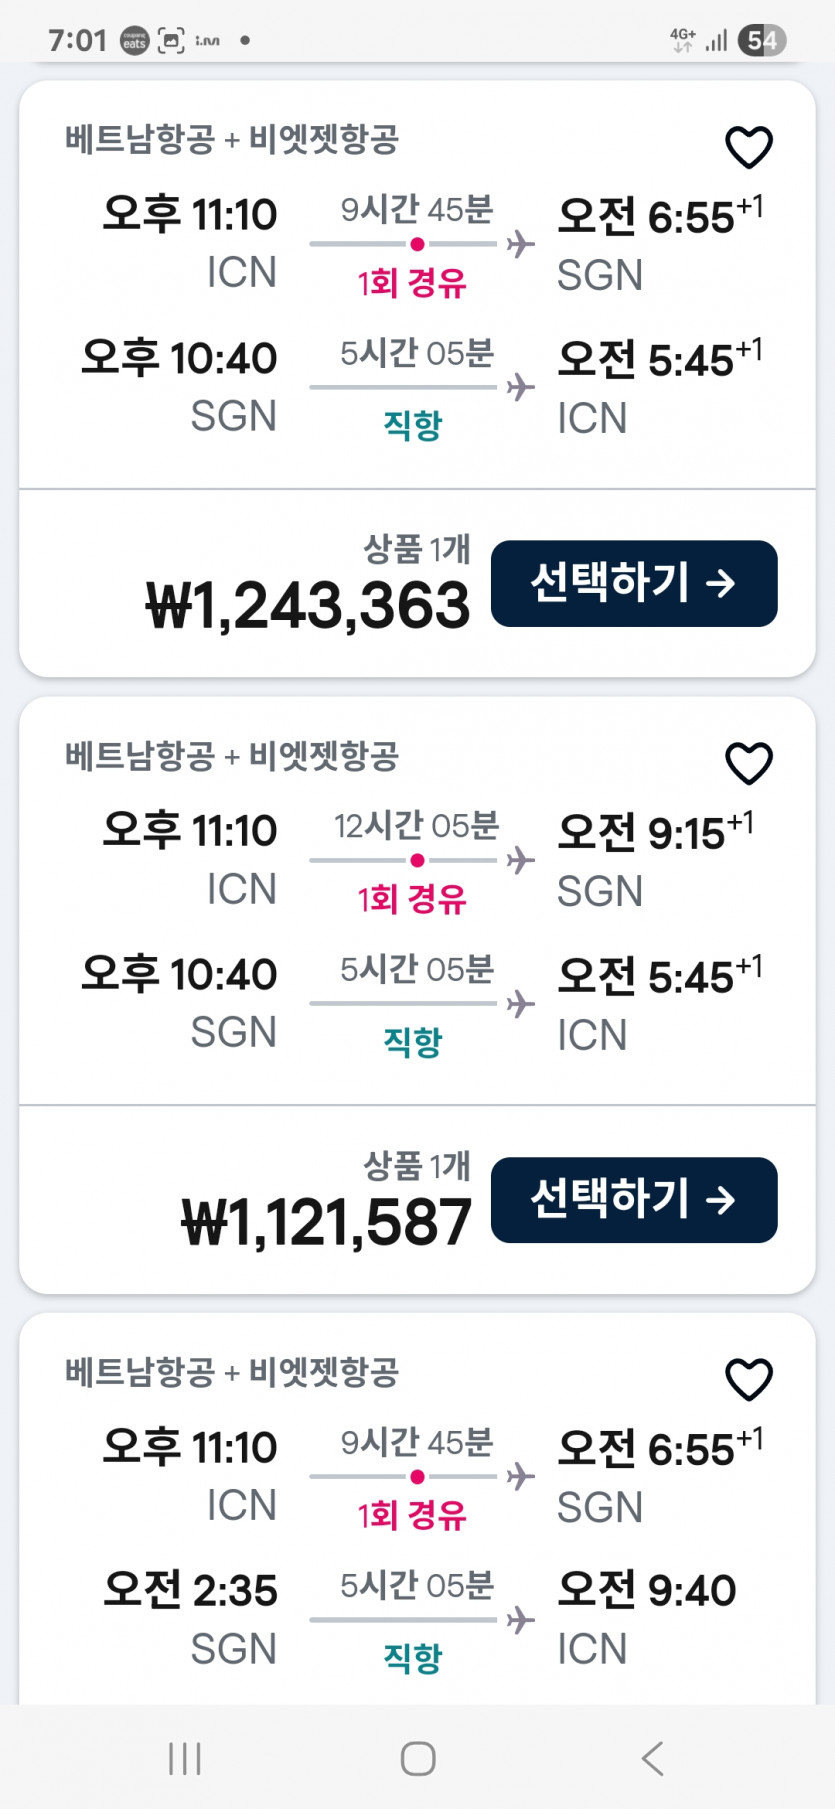Tap 1회 경유 label on first flight card

[412, 283]
